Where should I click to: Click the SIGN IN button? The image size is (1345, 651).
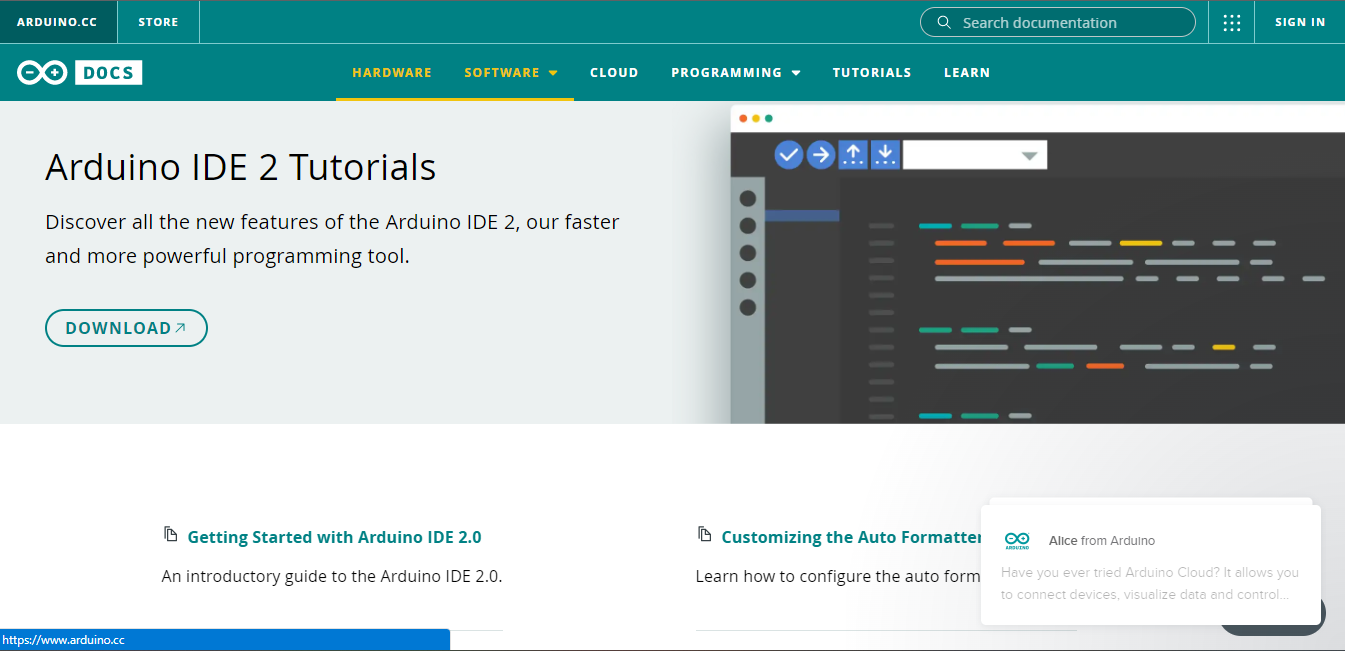(x=1300, y=22)
